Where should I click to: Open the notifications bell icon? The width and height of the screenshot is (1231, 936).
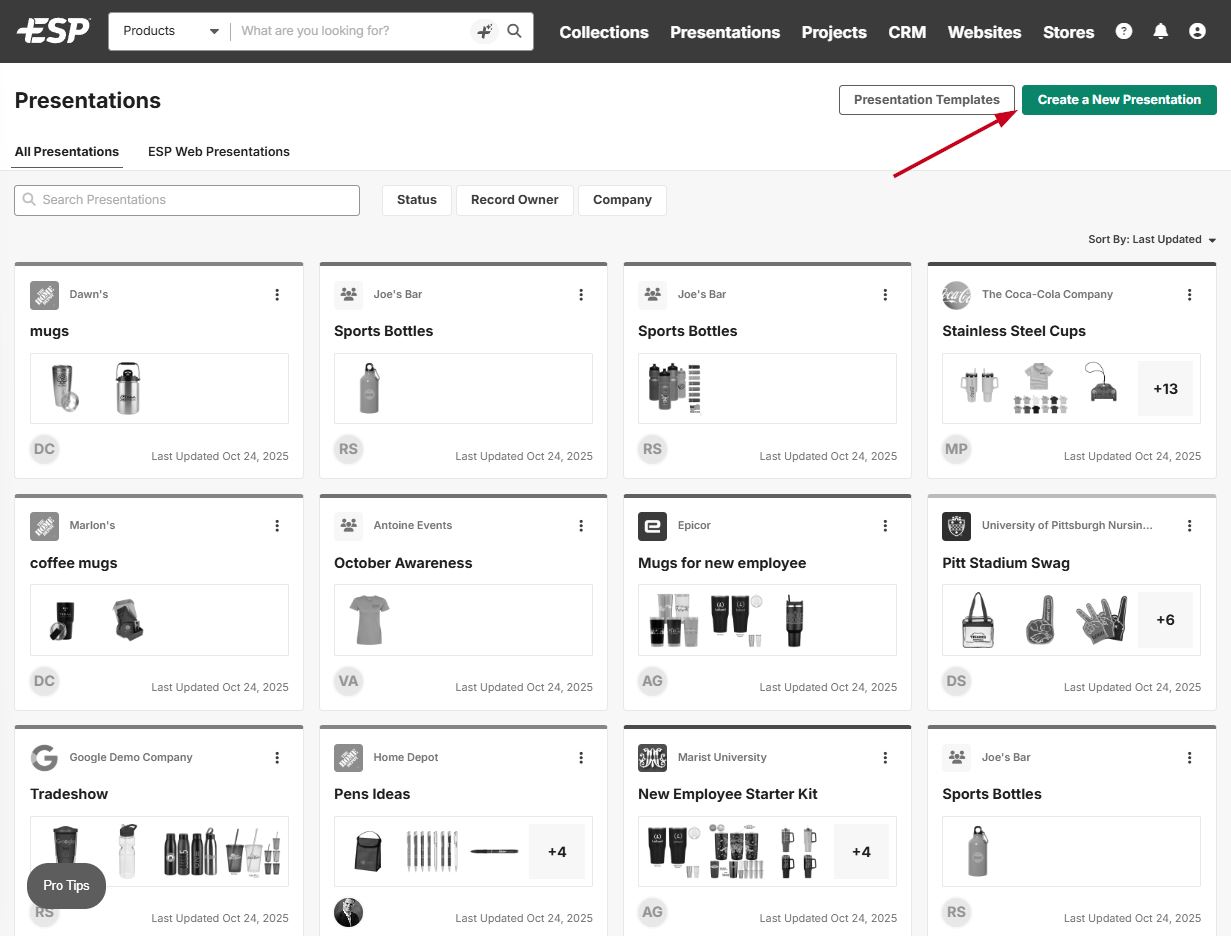(1160, 31)
